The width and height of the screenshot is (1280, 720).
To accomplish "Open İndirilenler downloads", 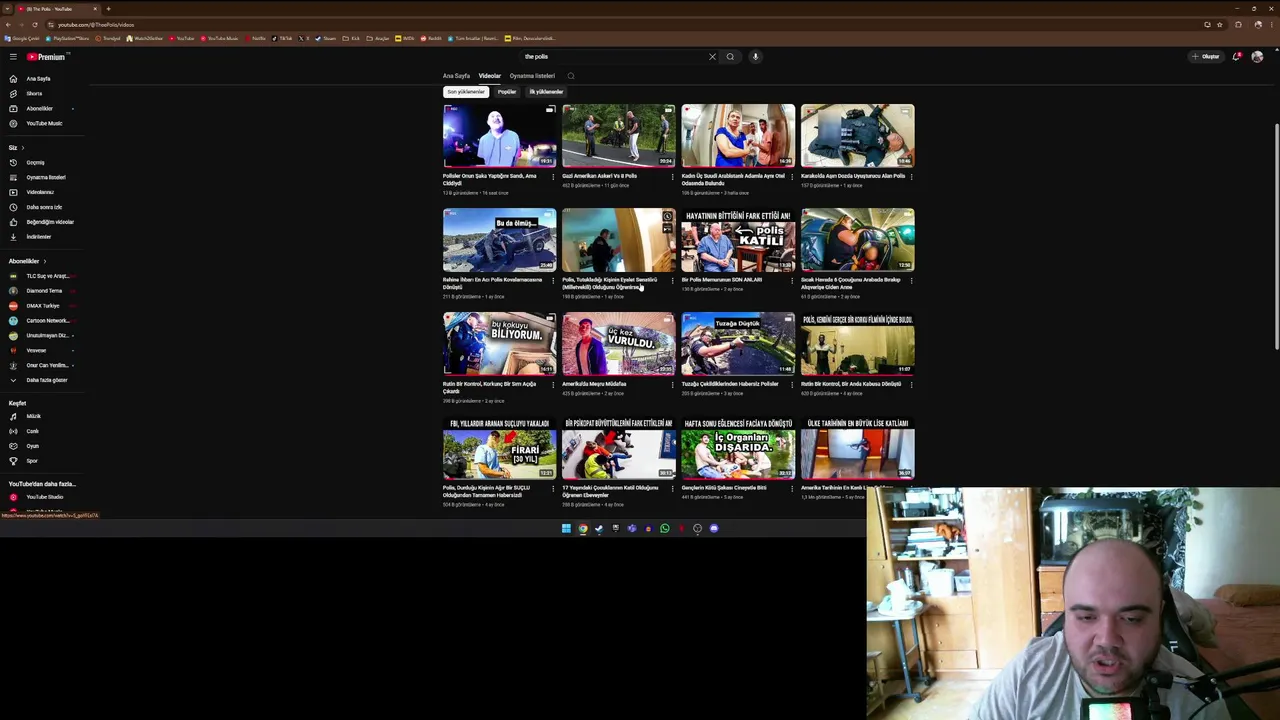I will click(38, 237).
